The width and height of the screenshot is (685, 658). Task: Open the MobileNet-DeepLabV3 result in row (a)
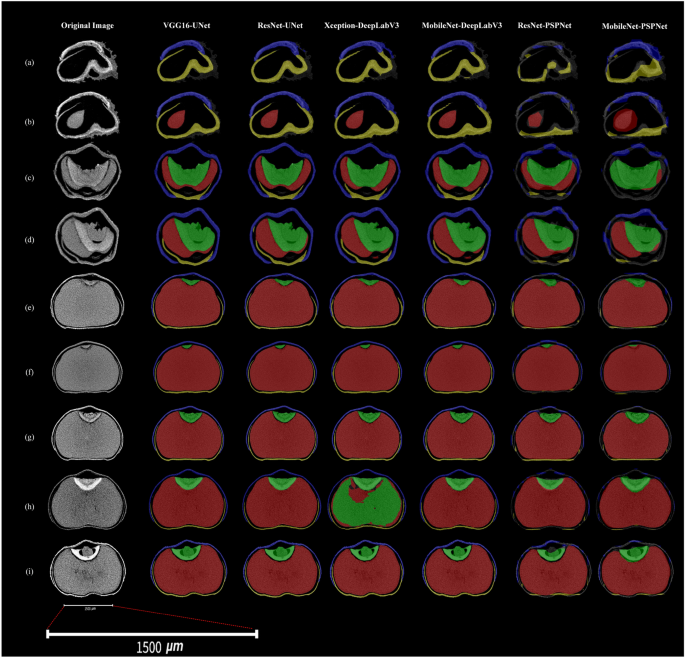point(460,62)
